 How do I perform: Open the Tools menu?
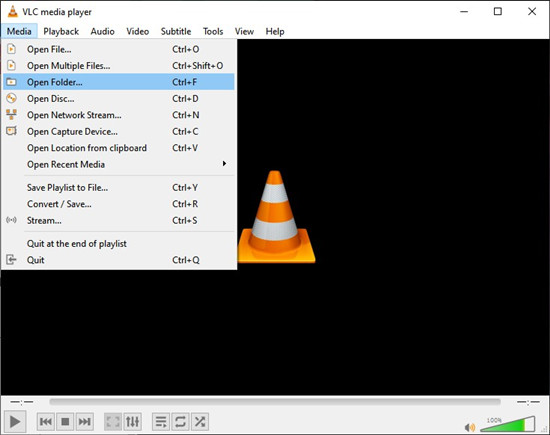[x=213, y=31]
